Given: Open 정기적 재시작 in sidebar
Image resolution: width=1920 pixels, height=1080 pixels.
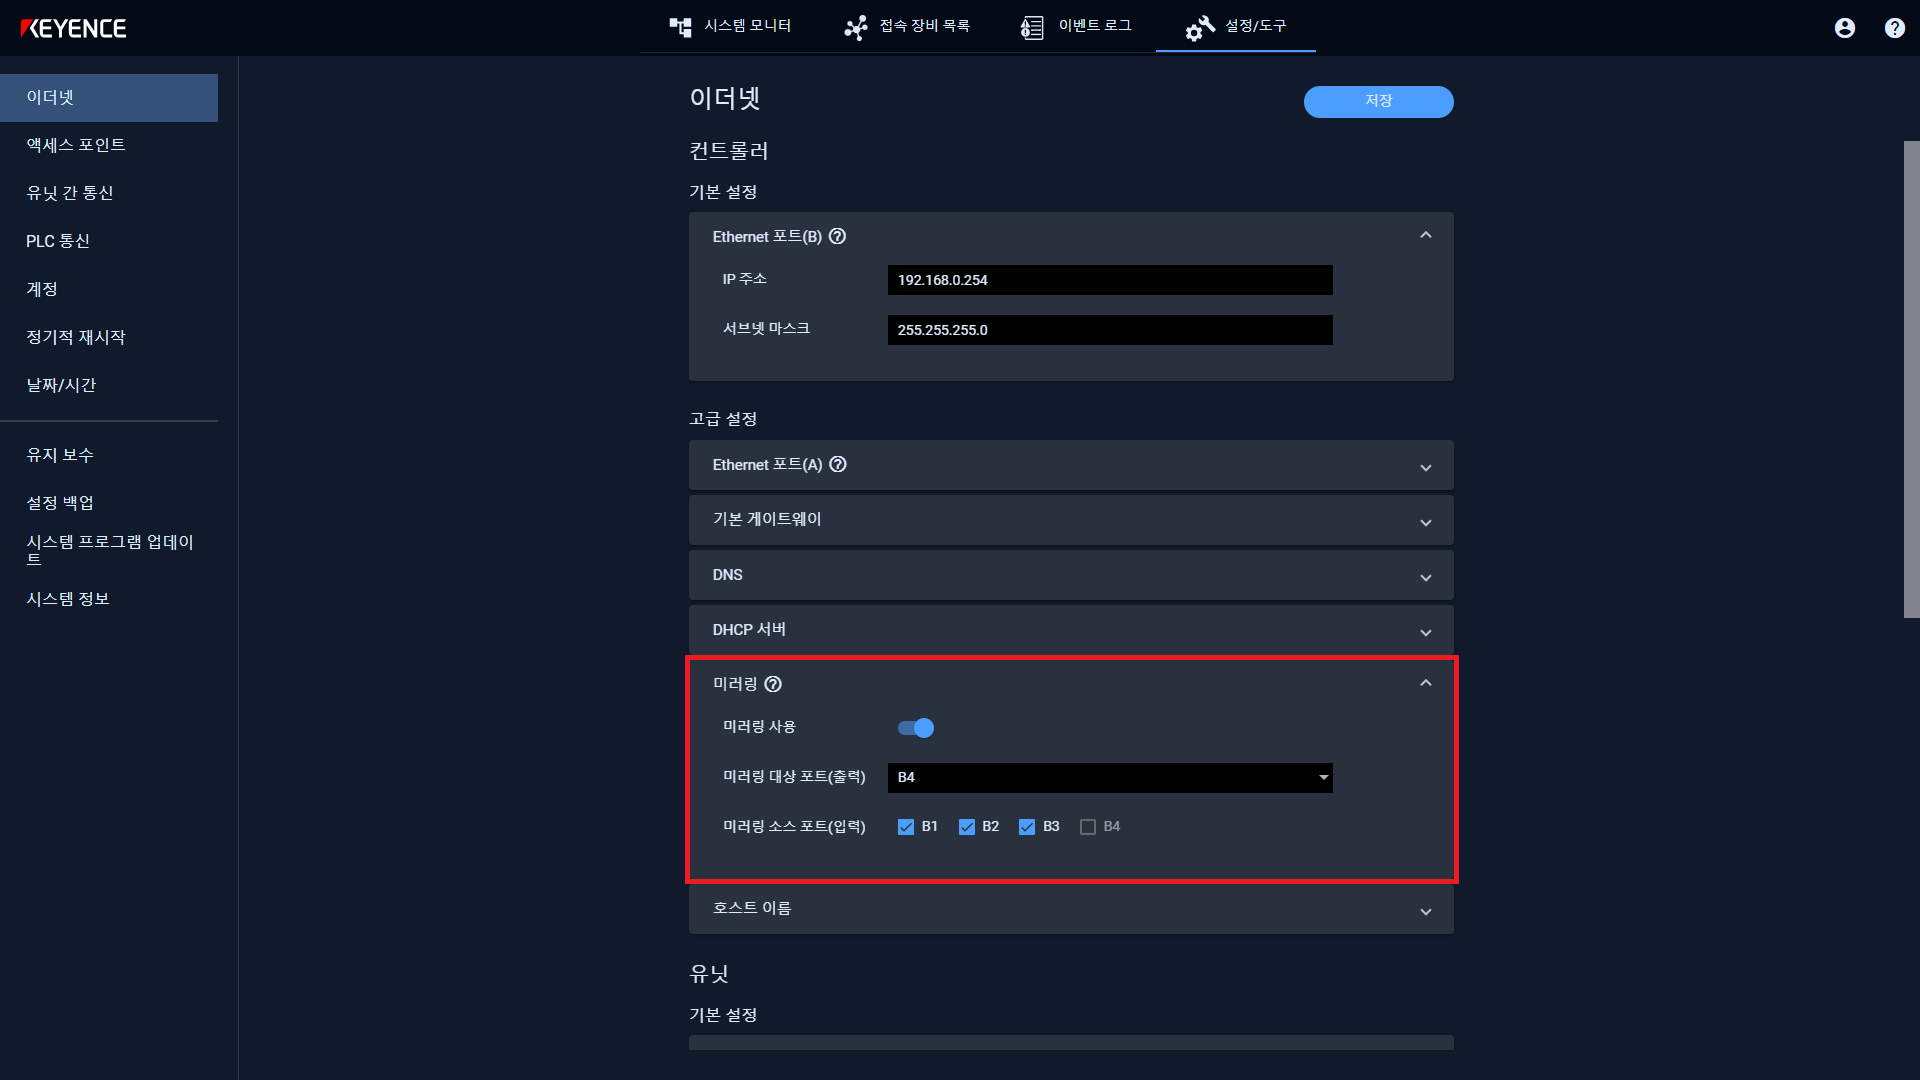Looking at the screenshot, I should pos(109,338).
